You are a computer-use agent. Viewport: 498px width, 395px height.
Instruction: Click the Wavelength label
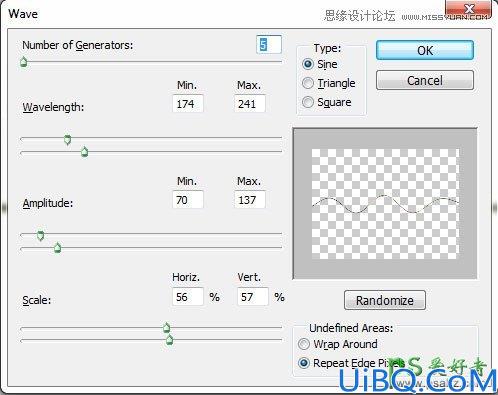53,107
